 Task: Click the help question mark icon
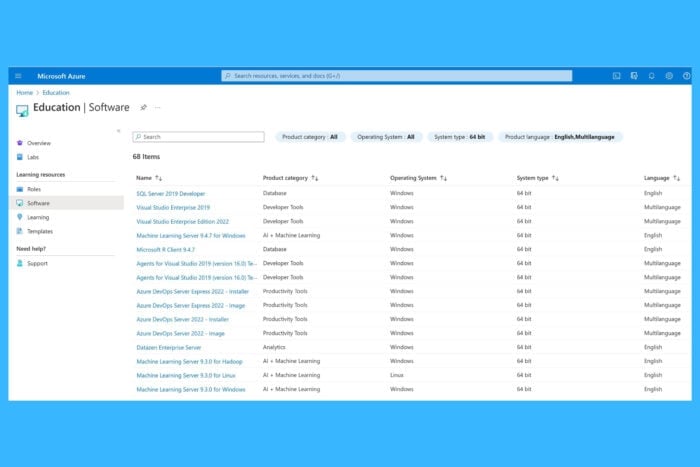coord(686,76)
